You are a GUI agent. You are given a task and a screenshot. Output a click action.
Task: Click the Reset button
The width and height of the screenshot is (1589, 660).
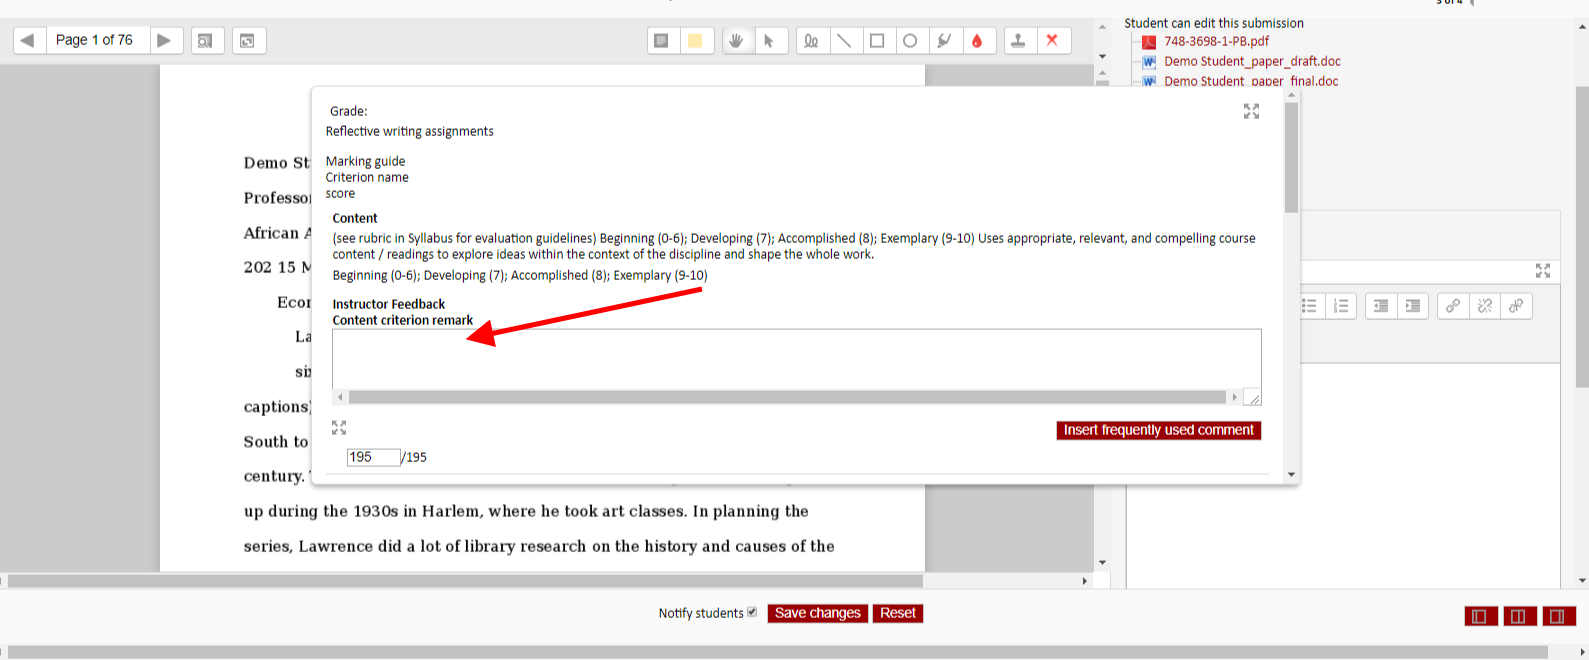(898, 613)
